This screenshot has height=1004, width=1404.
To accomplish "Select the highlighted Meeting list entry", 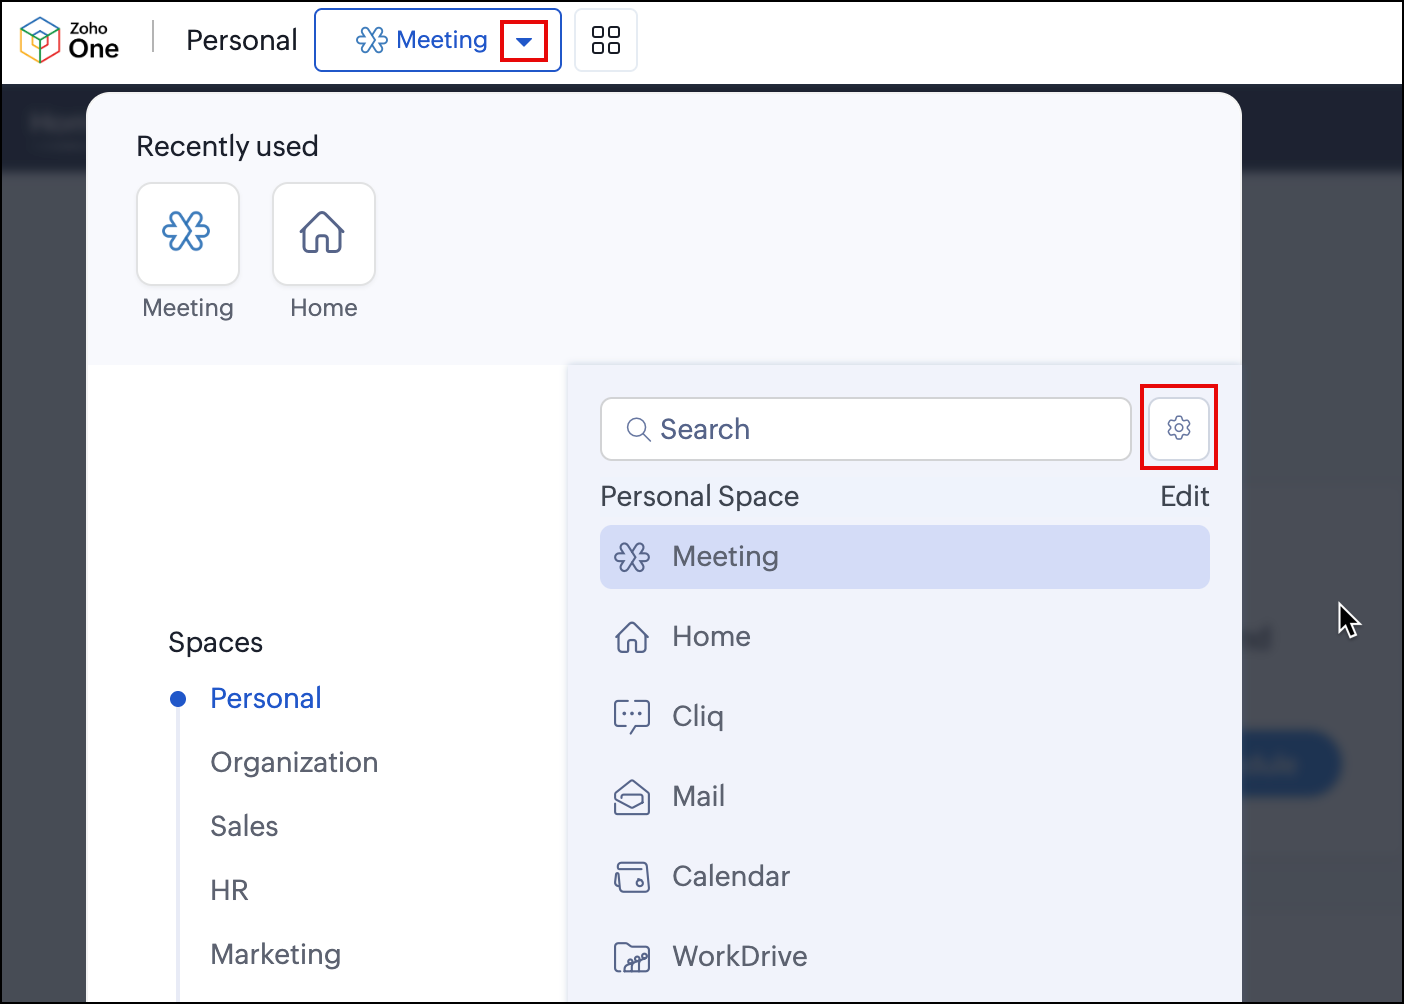I will click(x=904, y=557).
